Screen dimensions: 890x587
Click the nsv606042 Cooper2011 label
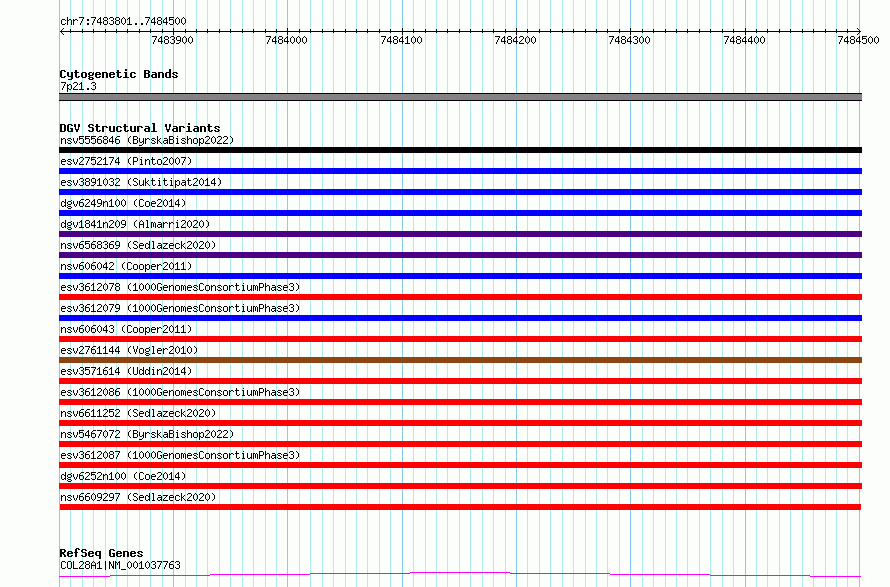126,266
